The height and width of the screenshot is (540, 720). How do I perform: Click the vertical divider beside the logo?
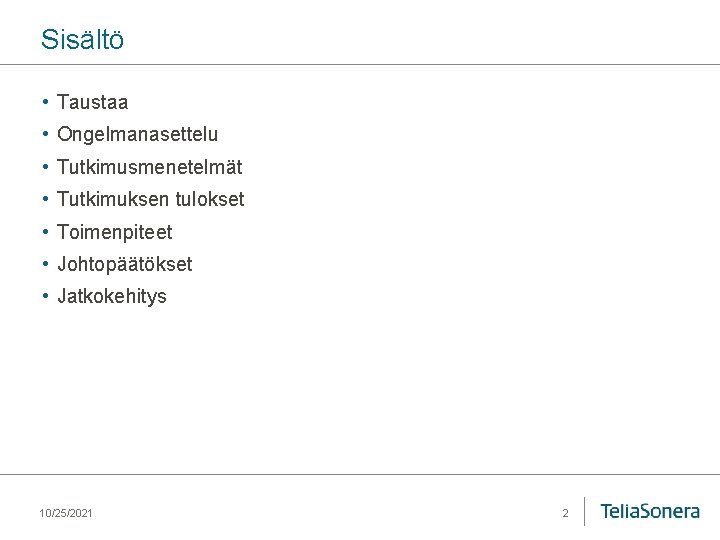point(585,511)
